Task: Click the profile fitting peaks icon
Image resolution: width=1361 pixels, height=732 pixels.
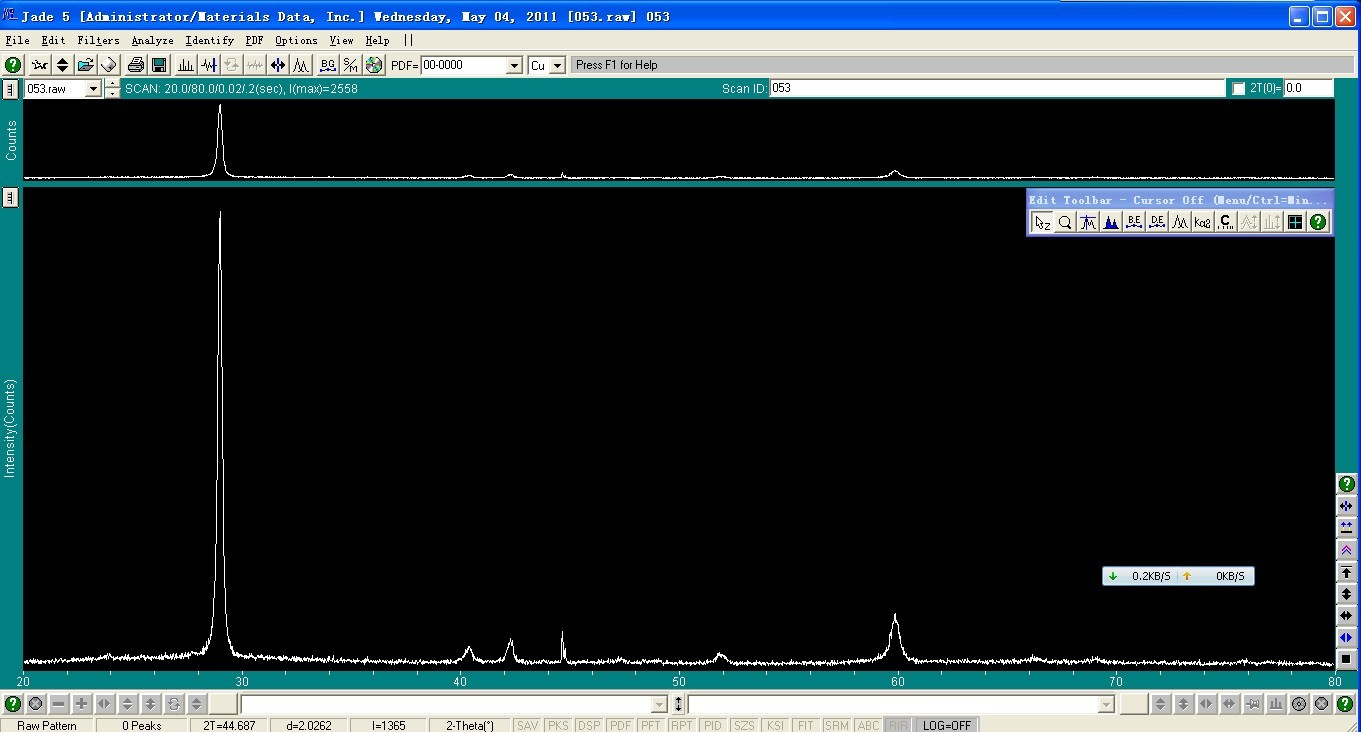Action: point(301,65)
